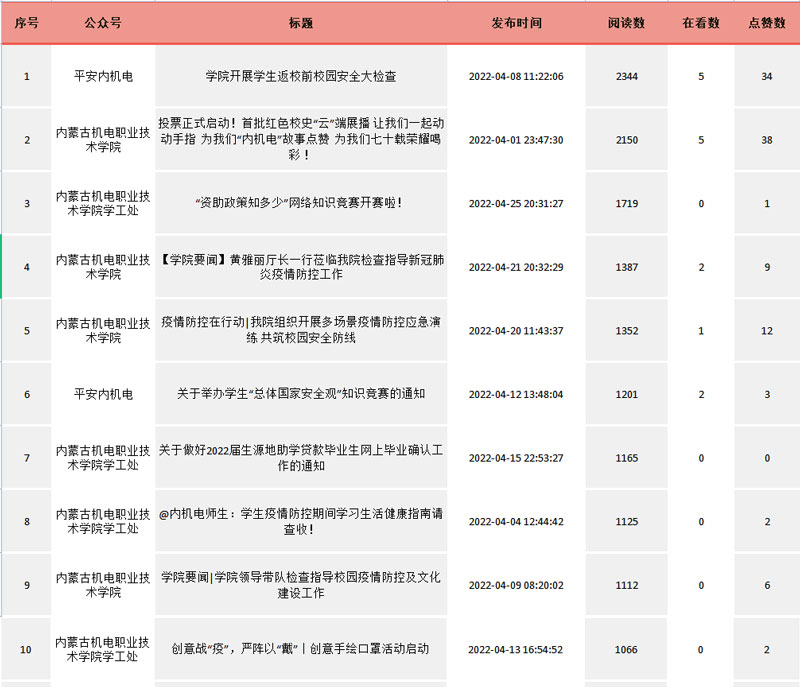Viewport: 800px width, 687px height.
Task: Select the read count cell 2344
Action: tap(626, 76)
